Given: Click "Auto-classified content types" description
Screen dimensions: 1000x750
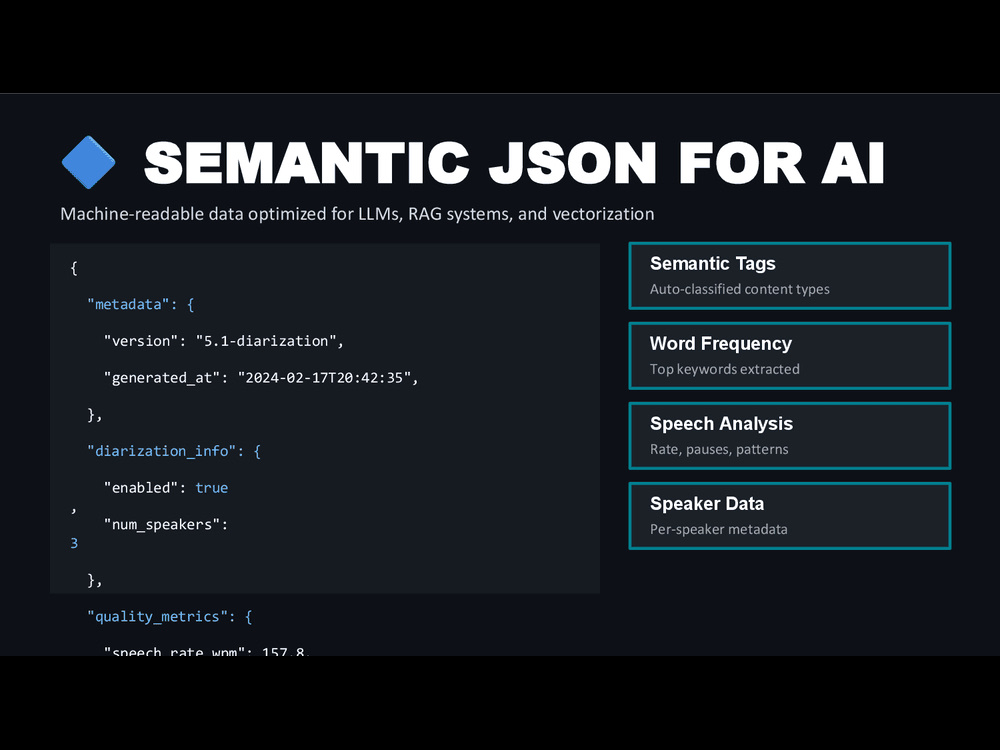Looking at the screenshot, I should click(740, 289).
